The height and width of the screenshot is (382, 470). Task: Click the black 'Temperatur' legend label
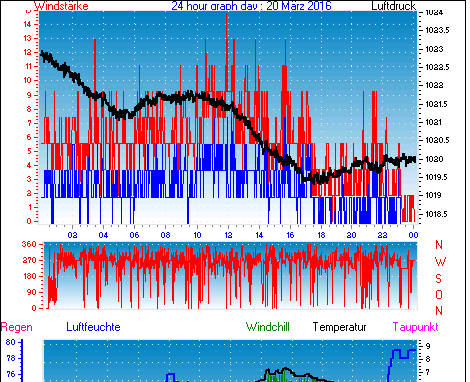[x=340, y=327]
